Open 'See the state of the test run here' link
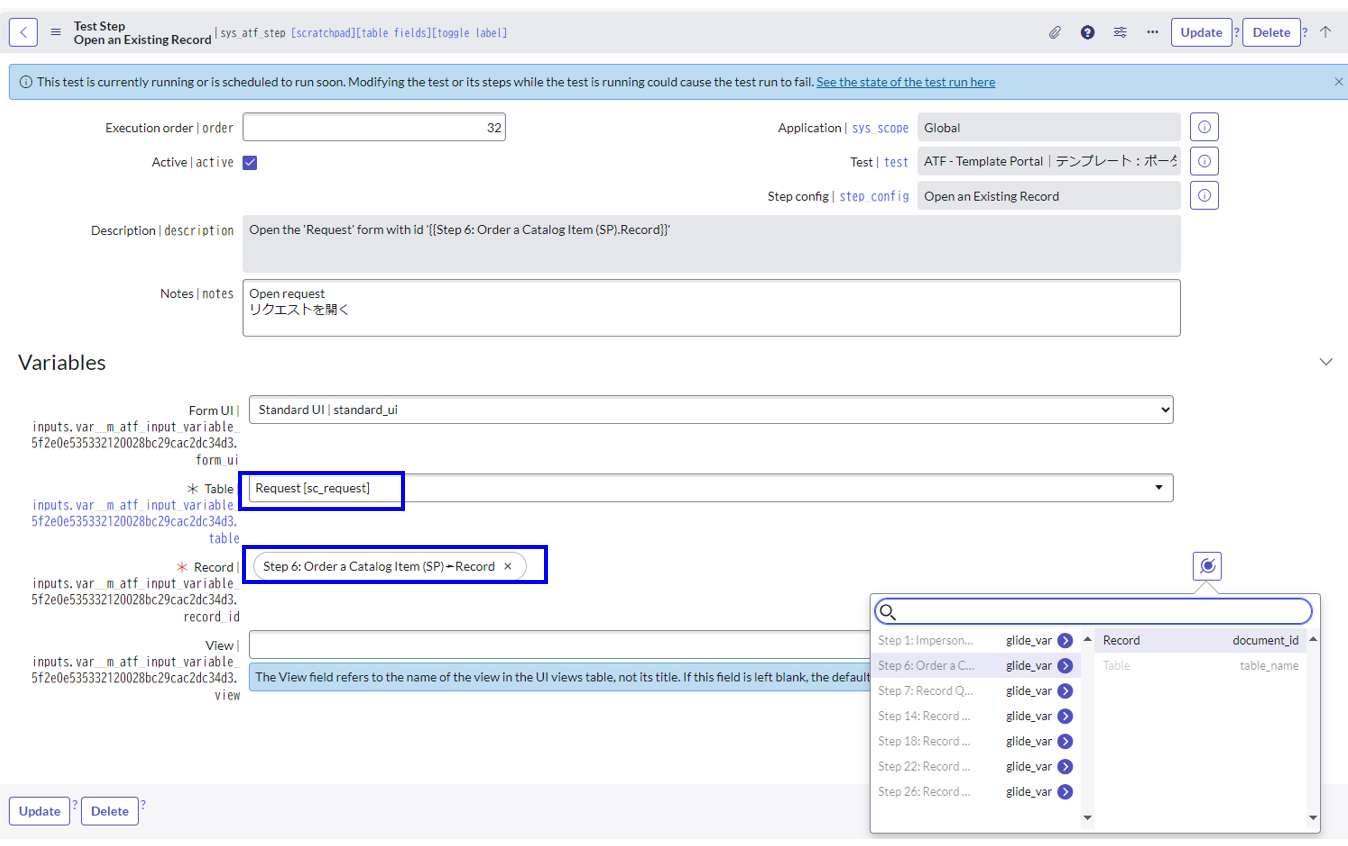This screenshot has height=846, width=1348. 905,82
